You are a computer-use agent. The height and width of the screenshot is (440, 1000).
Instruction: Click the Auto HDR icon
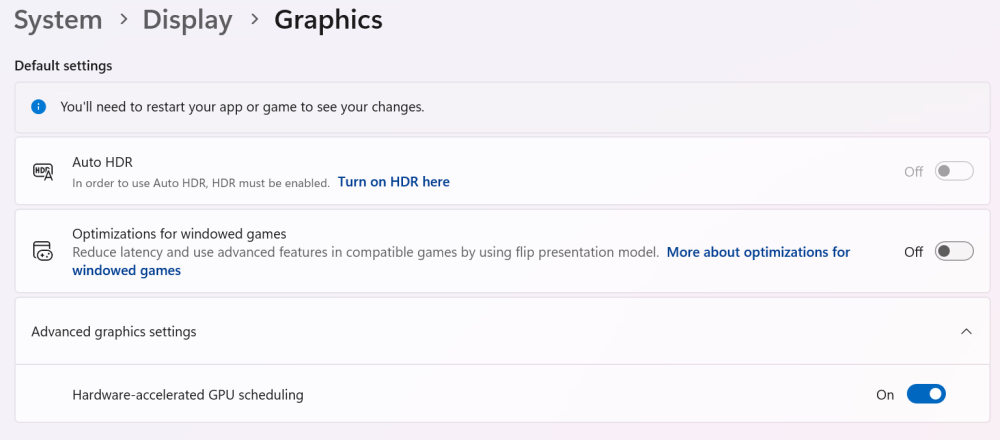click(43, 171)
